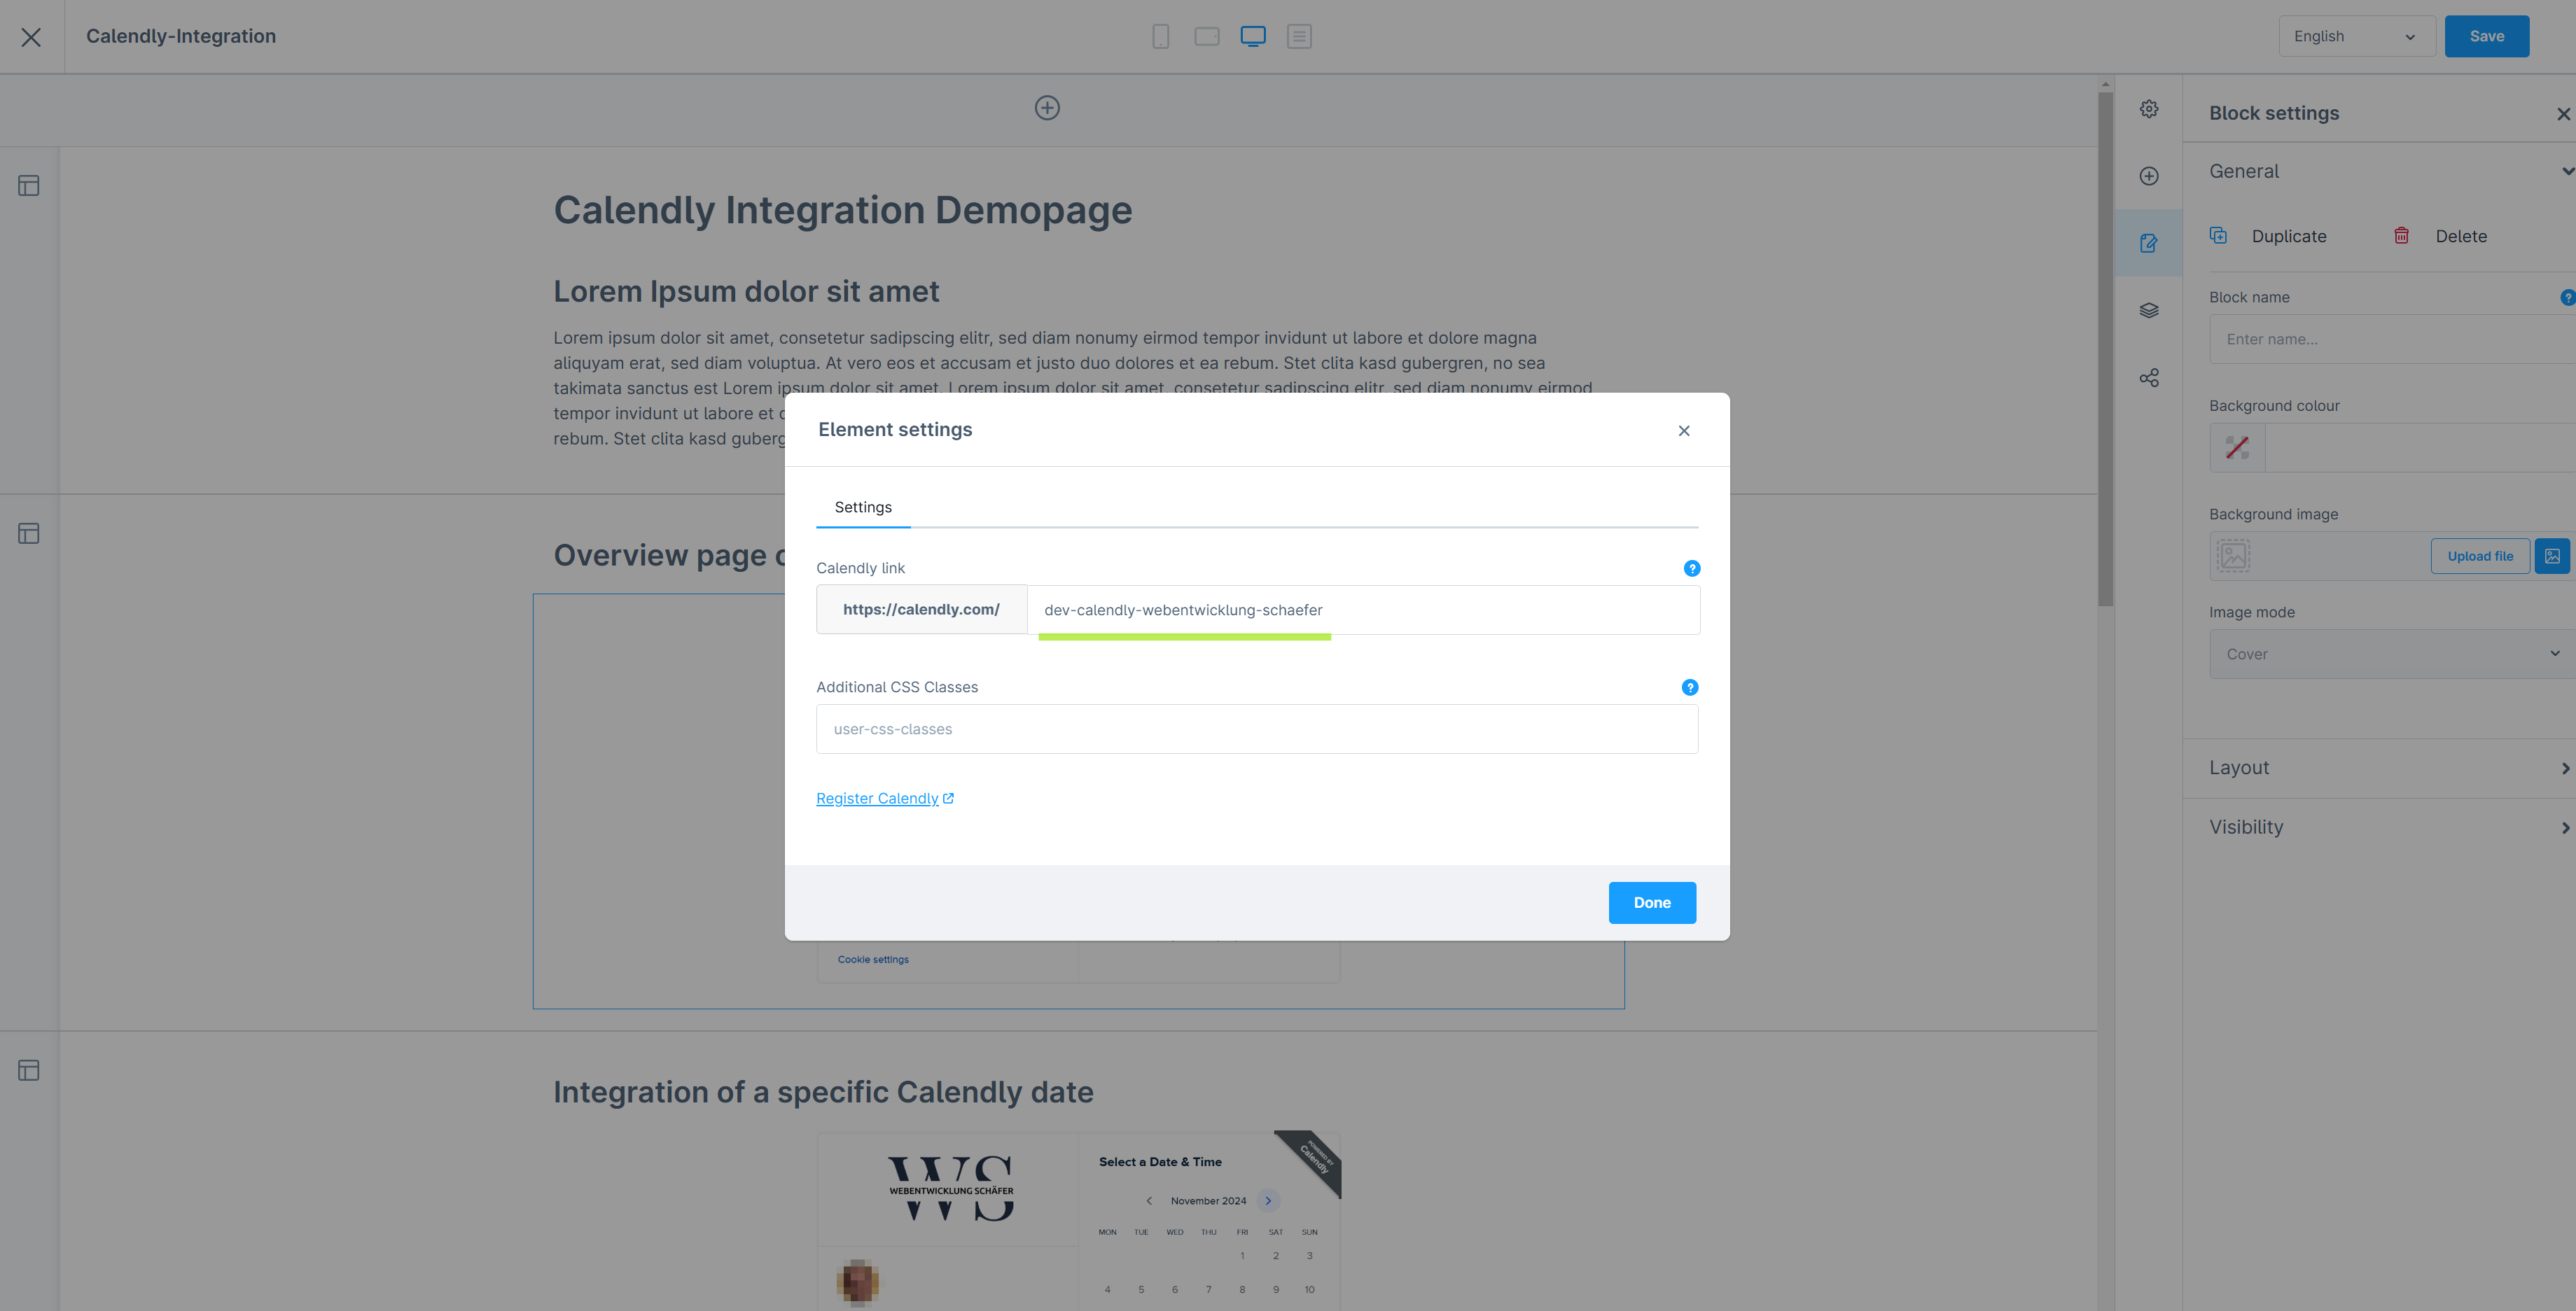
Task: Select the Settings tab in dialog
Action: point(863,507)
